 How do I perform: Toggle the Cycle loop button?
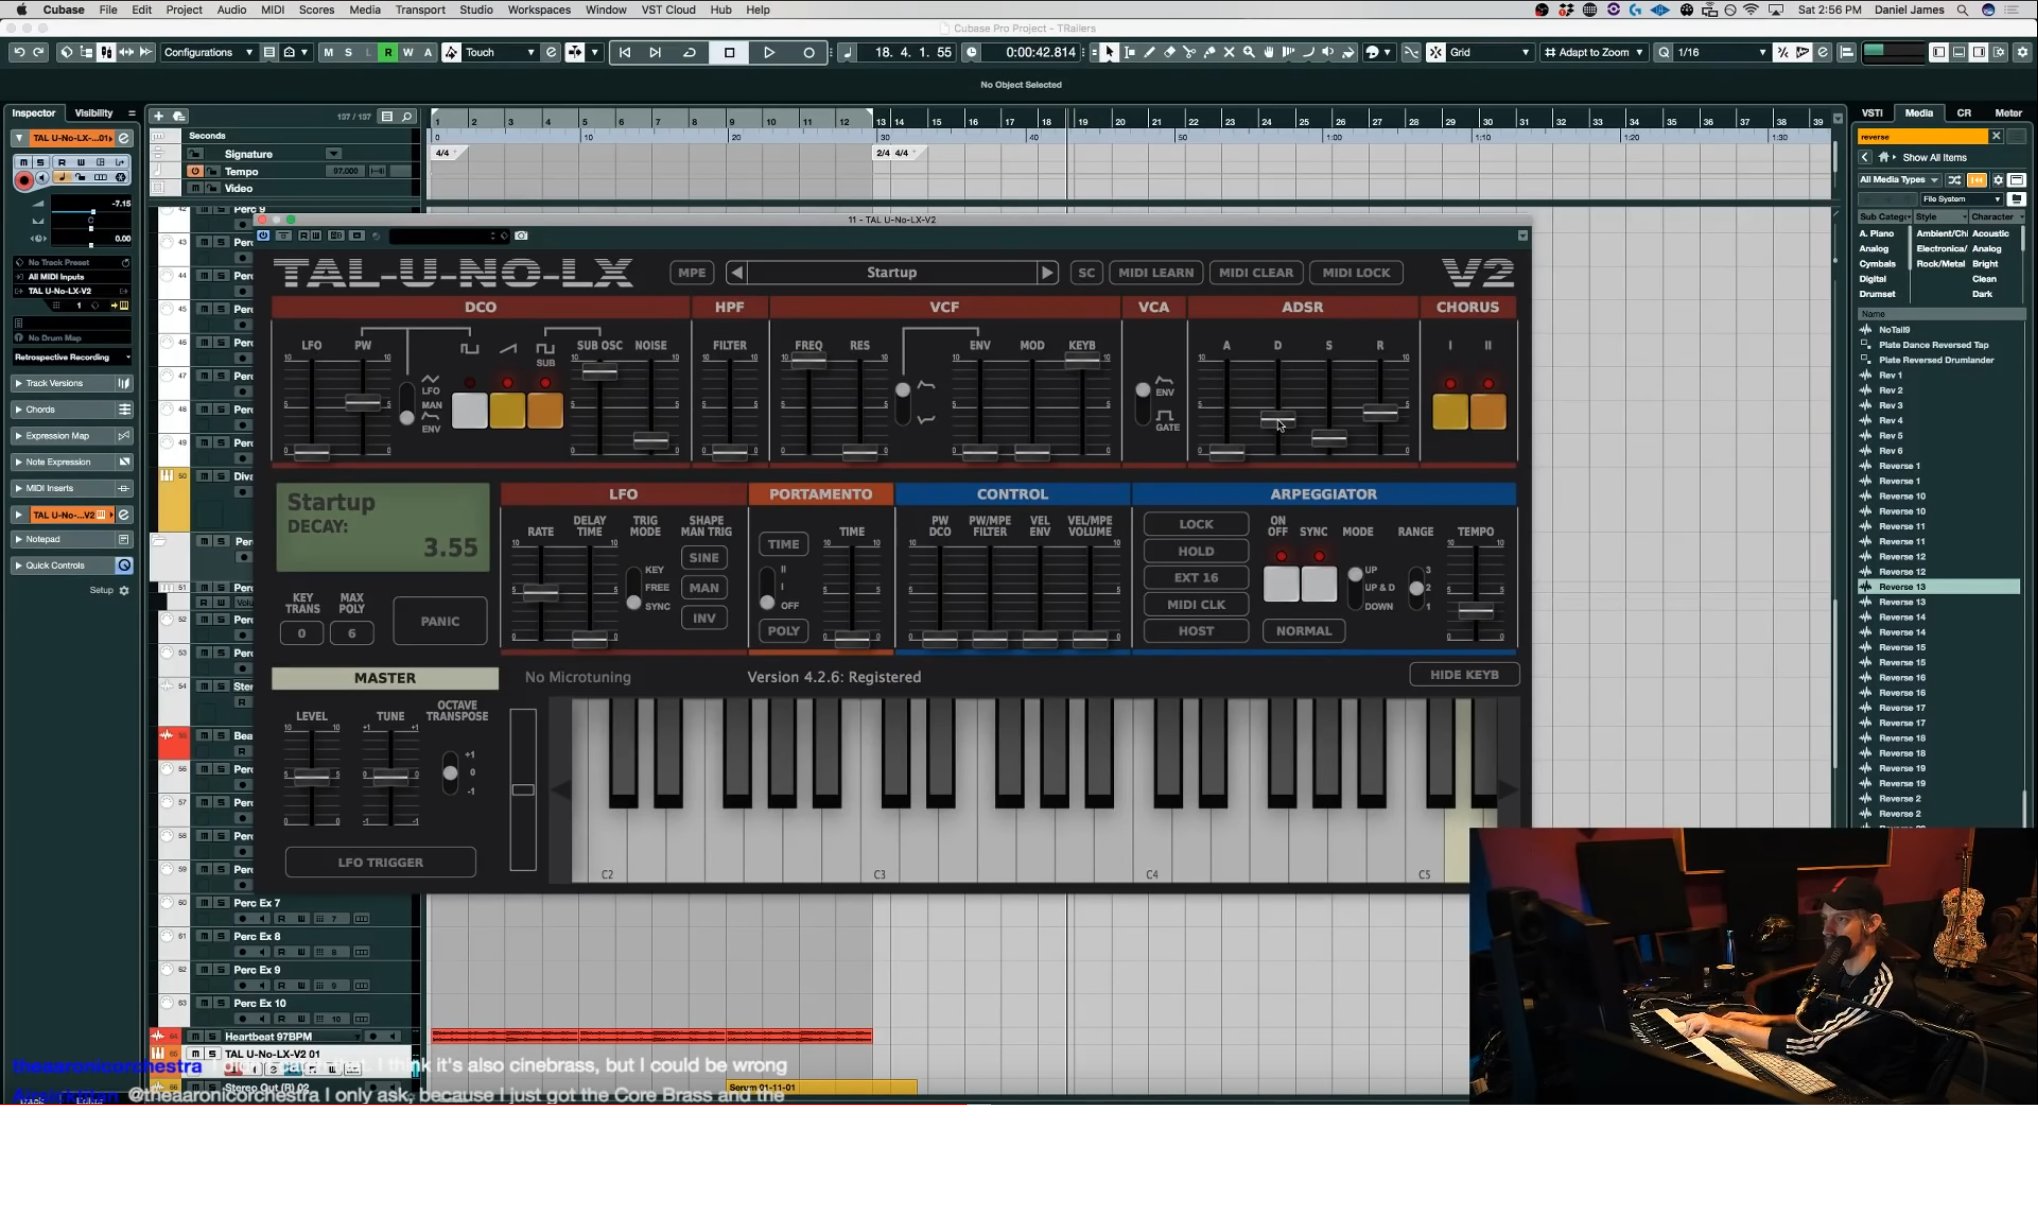(689, 52)
